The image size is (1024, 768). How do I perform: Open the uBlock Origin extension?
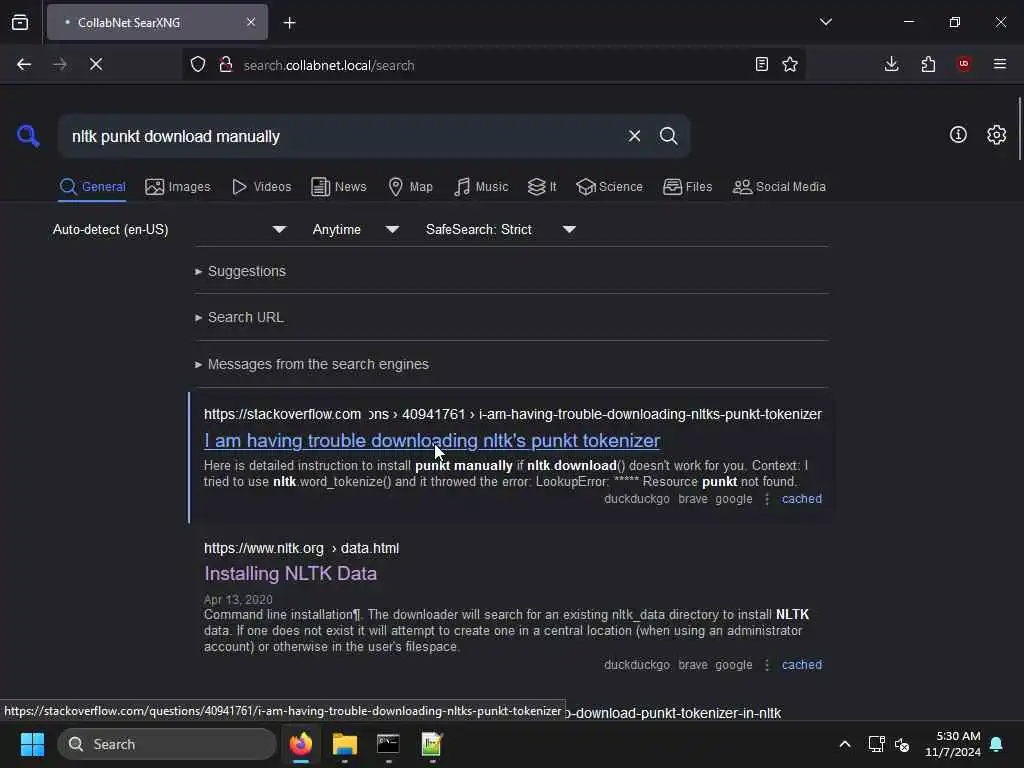(964, 64)
